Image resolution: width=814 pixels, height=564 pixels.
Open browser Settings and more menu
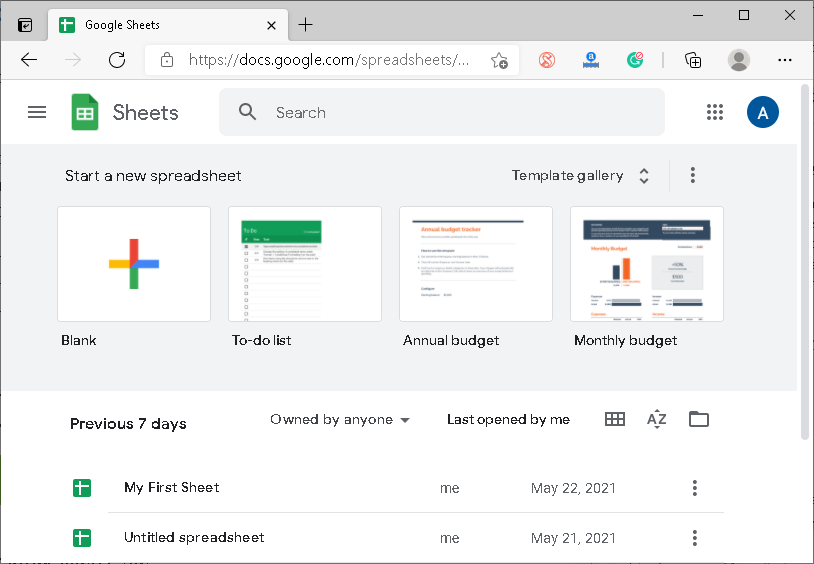tap(785, 60)
